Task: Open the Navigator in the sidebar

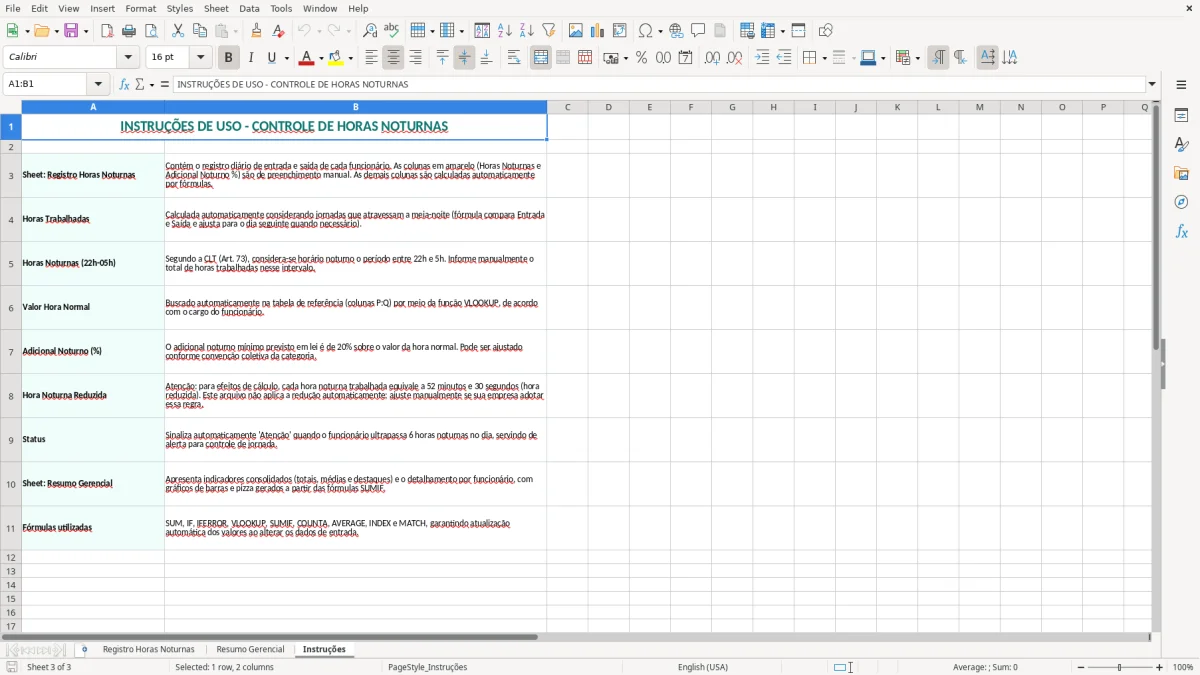Action: point(1181,202)
